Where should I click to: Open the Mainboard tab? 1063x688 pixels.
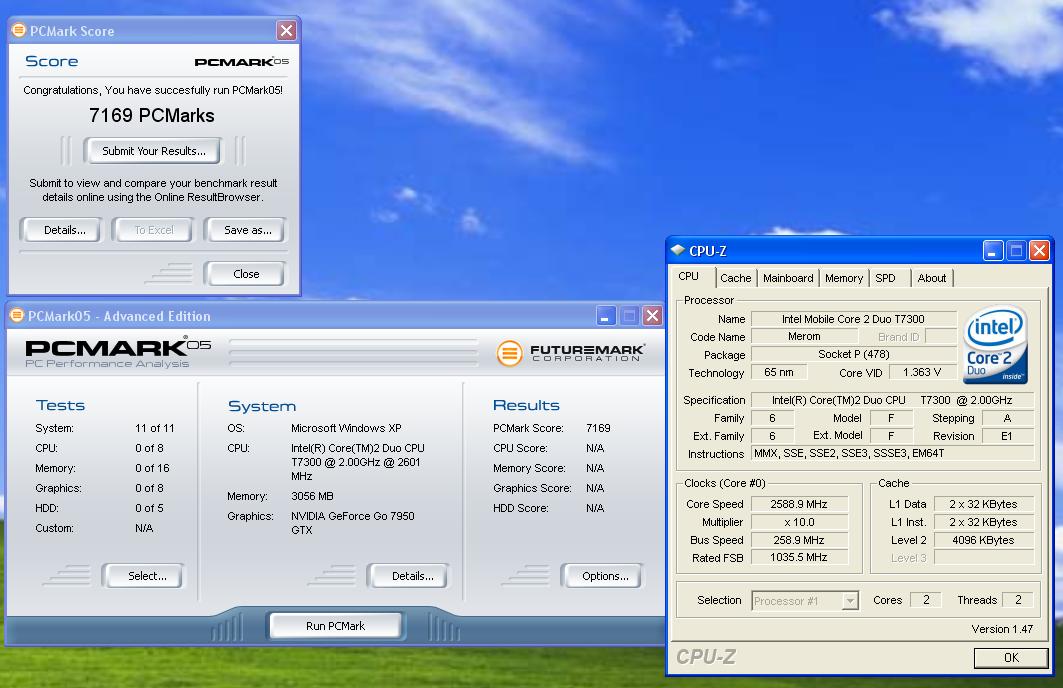click(788, 278)
